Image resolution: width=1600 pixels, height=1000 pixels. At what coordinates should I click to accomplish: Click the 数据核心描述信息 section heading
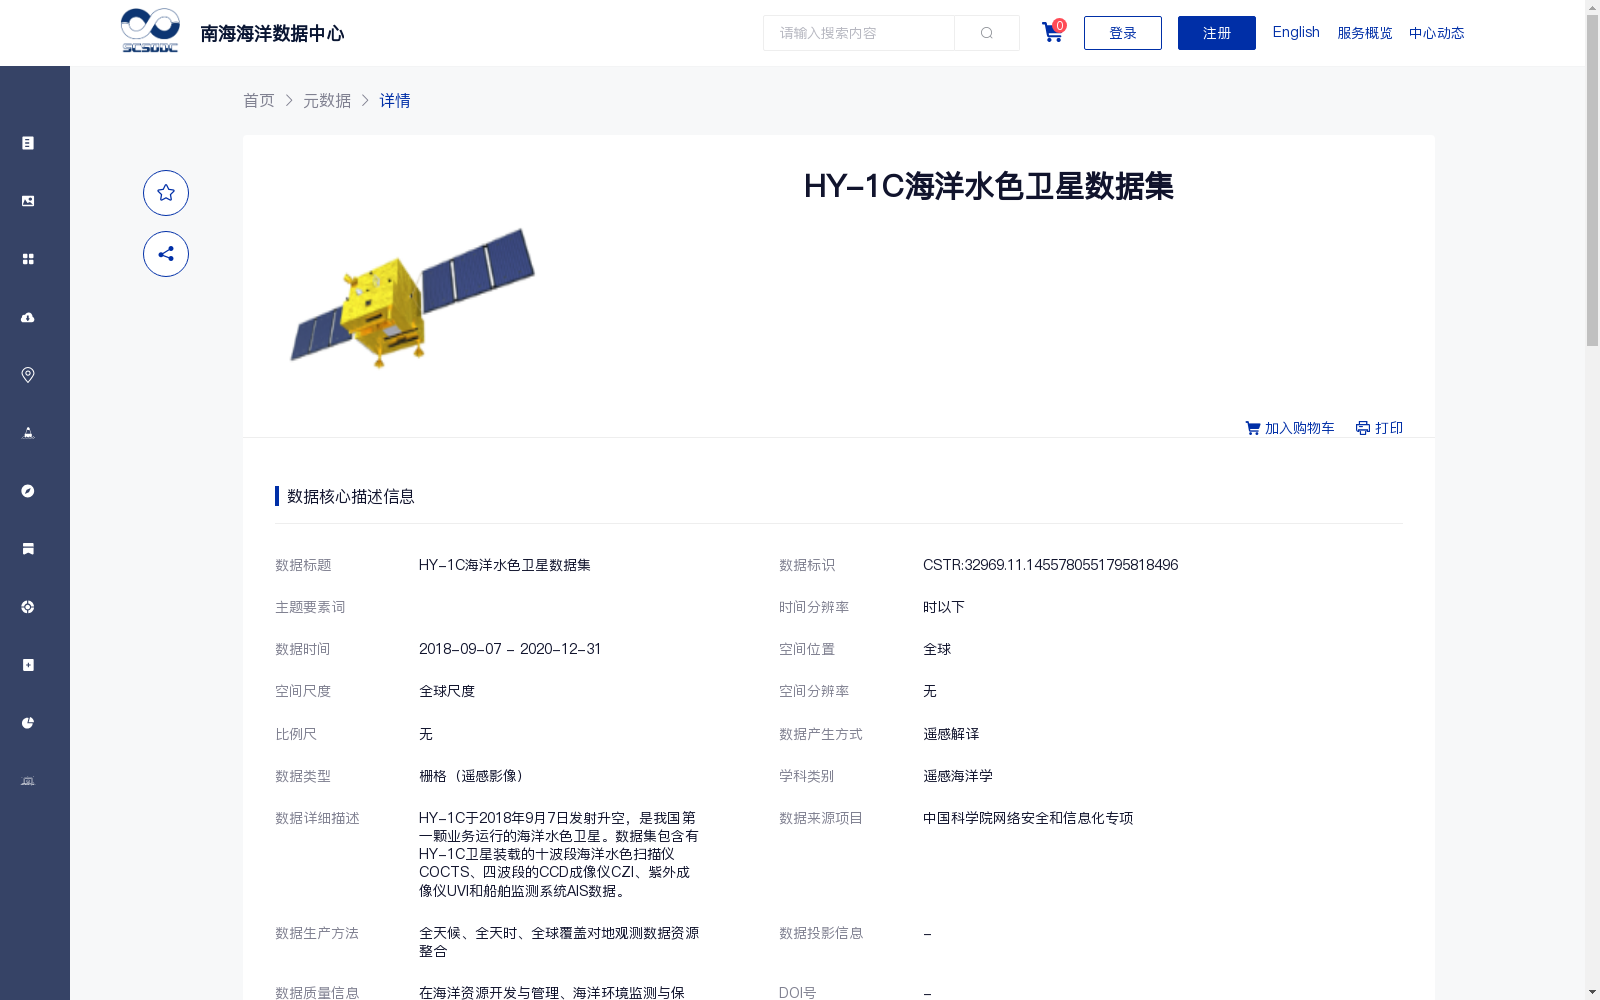[351, 496]
